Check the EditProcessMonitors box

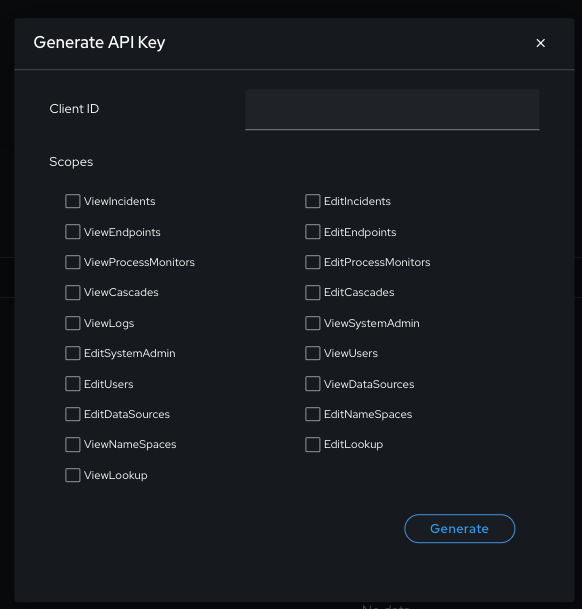[x=313, y=262]
